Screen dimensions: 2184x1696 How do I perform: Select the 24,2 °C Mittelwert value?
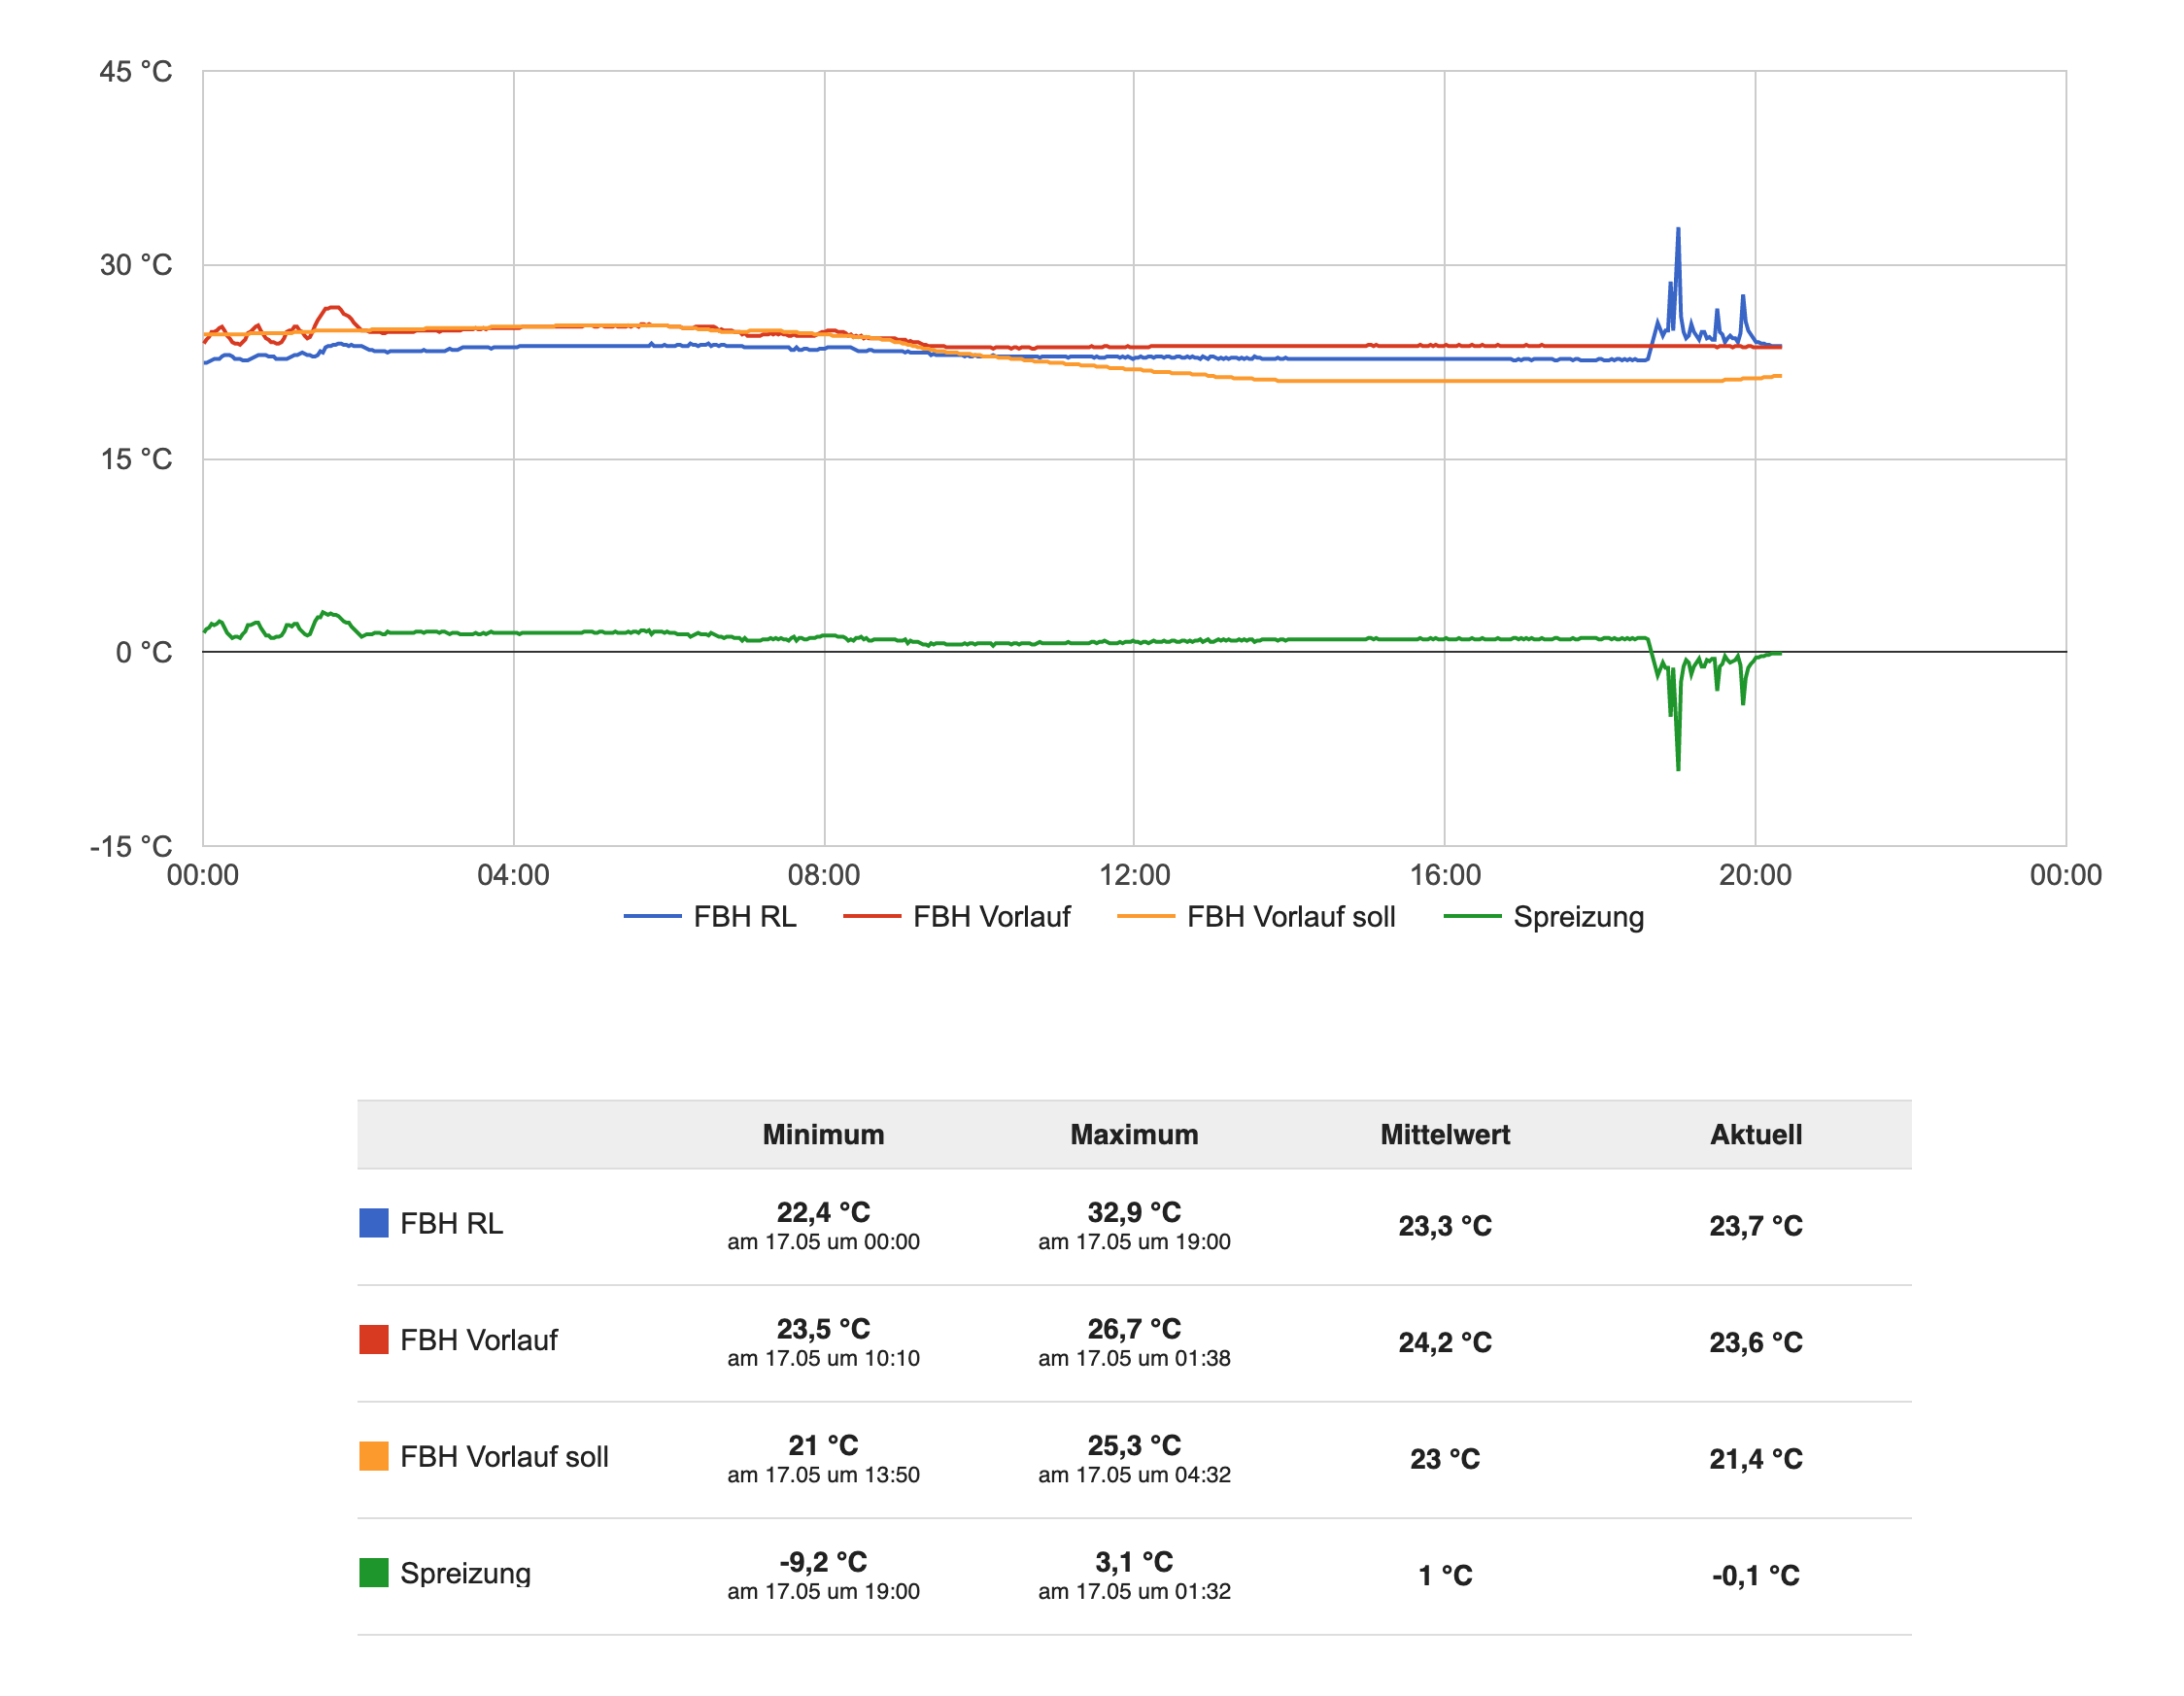pyautogui.click(x=1445, y=1342)
